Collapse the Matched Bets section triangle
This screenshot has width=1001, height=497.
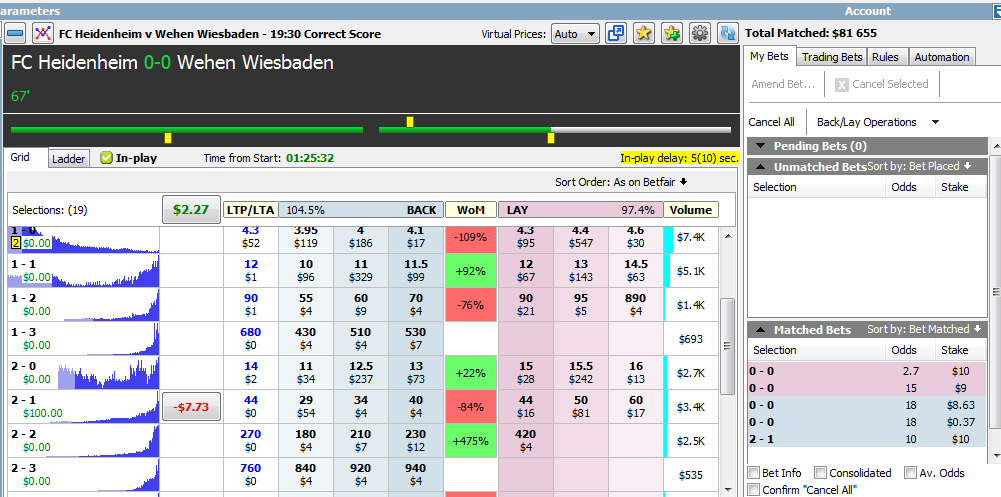pos(760,330)
